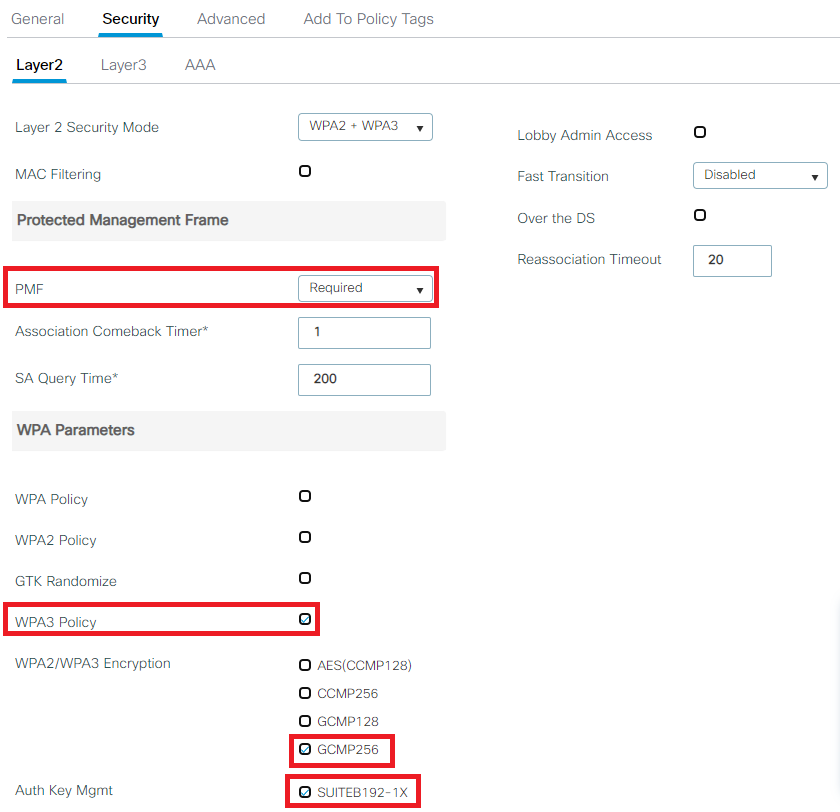Enable the Over the DS checkbox
Screen dimensions: 840x812
point(700,215)
